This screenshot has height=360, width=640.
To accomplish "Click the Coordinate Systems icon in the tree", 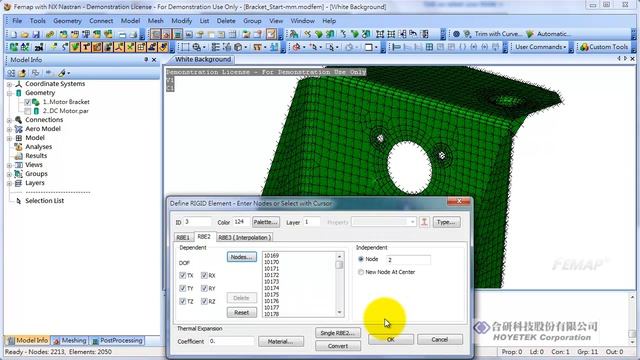I will [x=18, y=84].
